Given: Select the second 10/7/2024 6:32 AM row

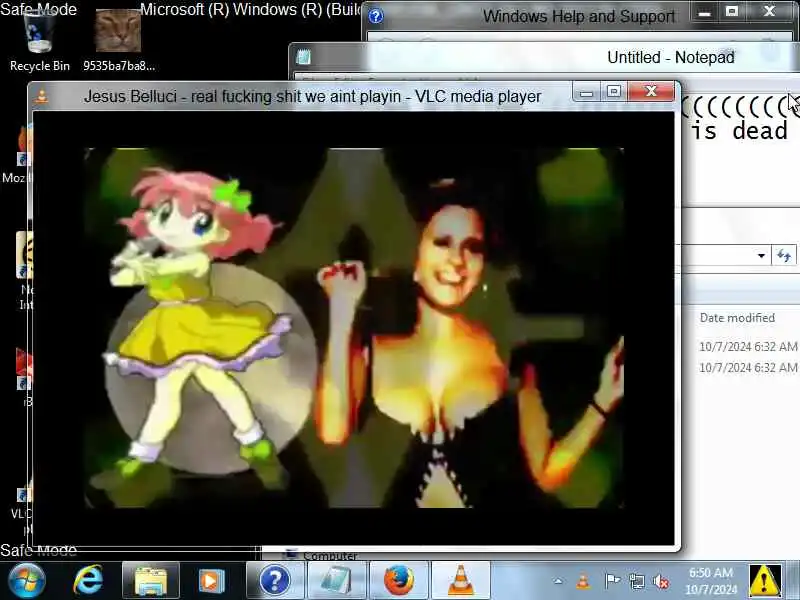Looking at the screenshot, I should [747, 367].
